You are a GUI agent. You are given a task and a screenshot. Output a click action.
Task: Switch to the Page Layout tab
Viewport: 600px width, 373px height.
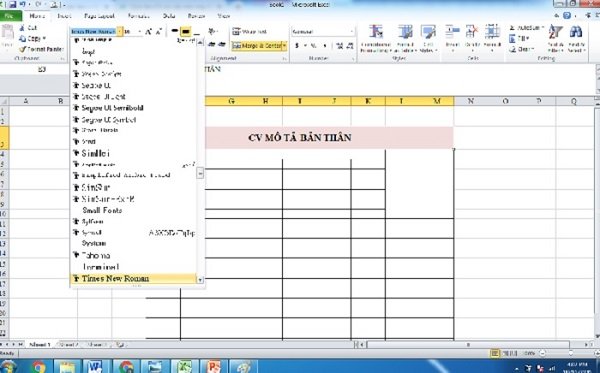pyautogui.click(x=99, y=16)
